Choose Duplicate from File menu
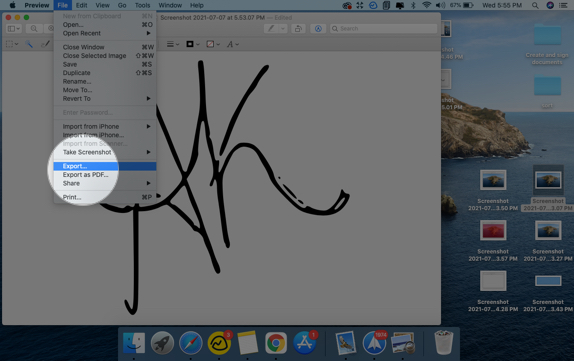Viewport: 574px width, 361px height. (x=105, y=73)
